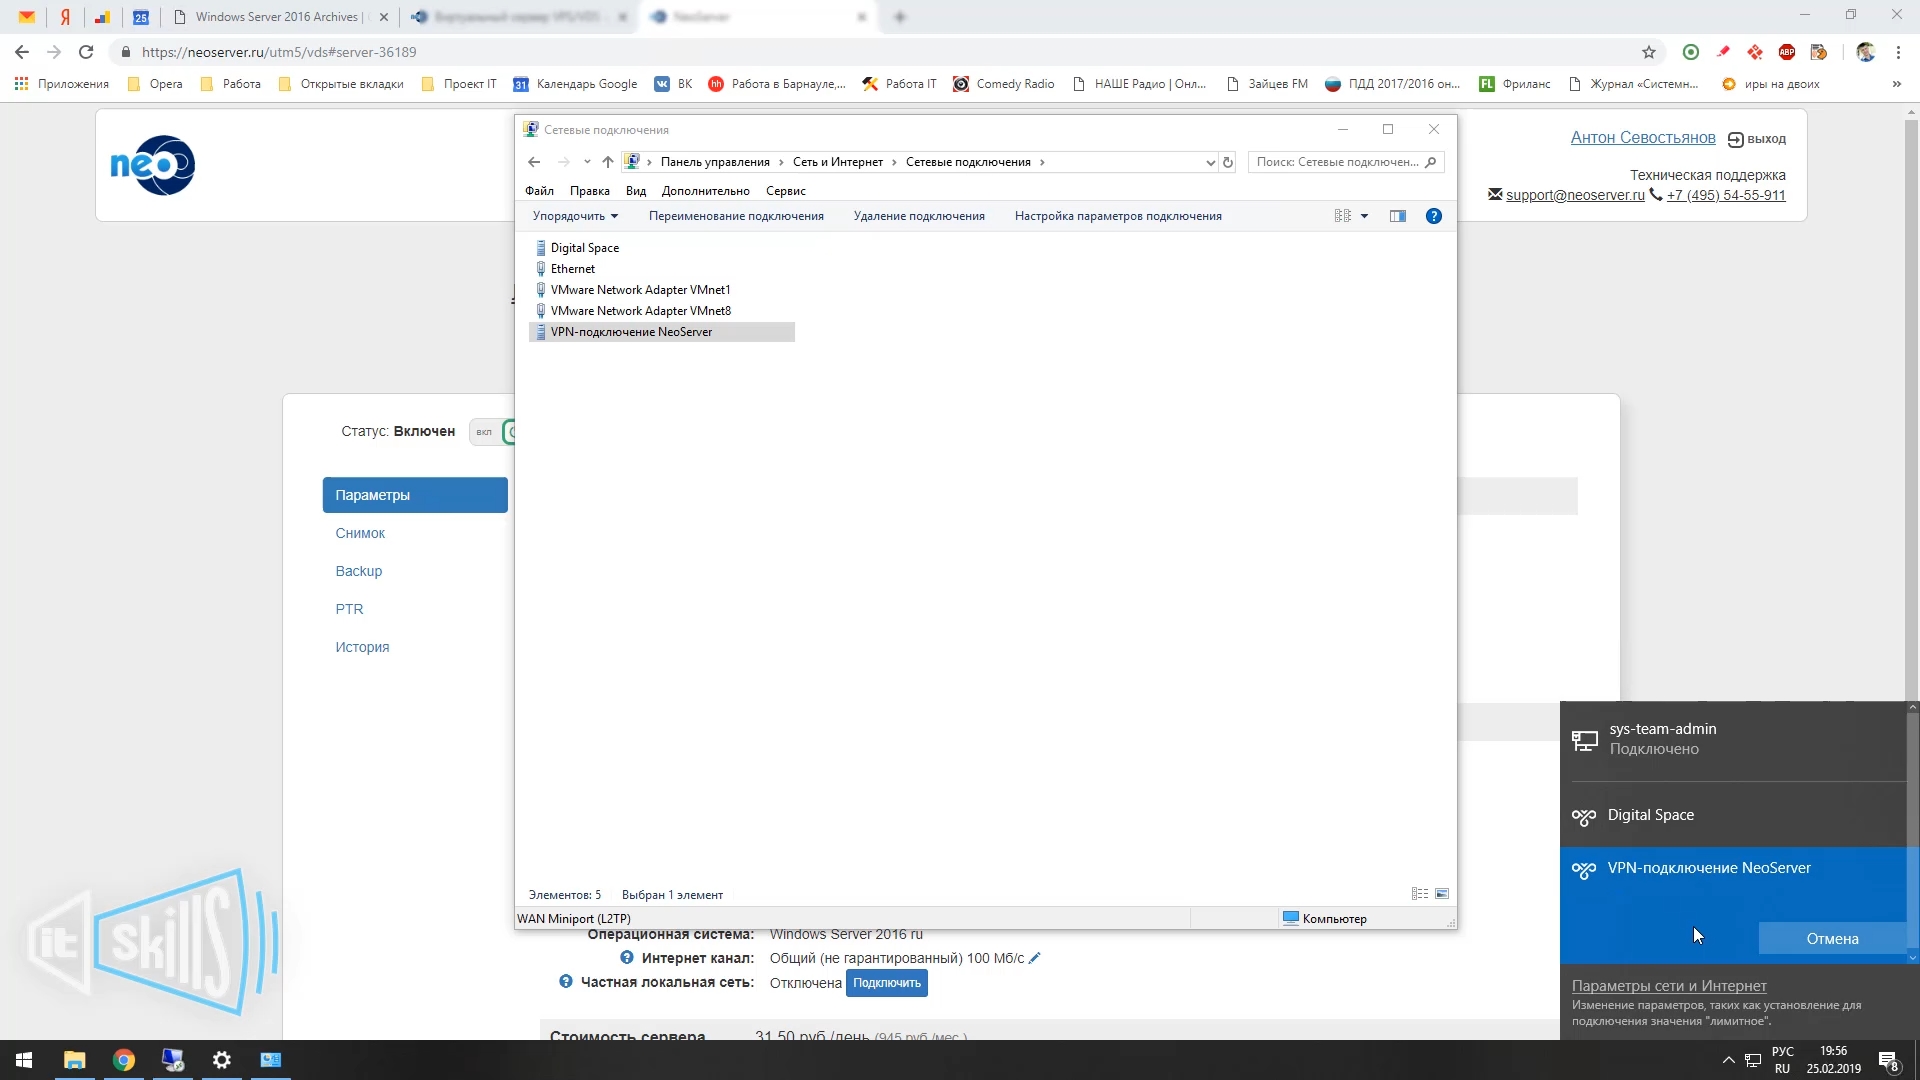This screenshot has height=1080, width=1920.
Task: Open the Windows Server 2016 Archives tab
Action: (279, 17)
